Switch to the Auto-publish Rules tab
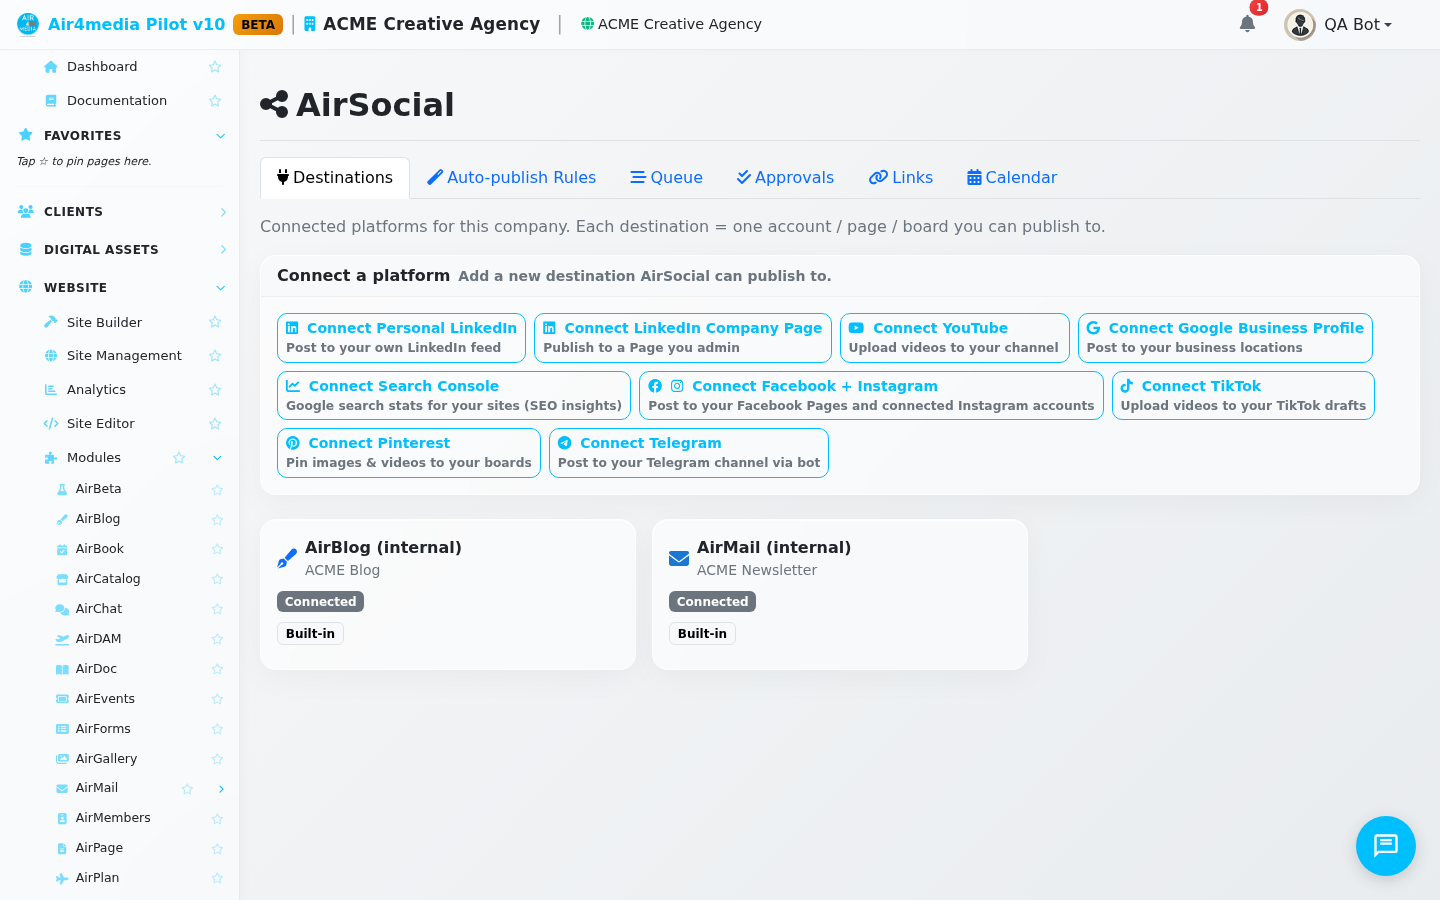The width and height of the screenshot is (1440, 900). pyautogui.click(x=511, y=178)
